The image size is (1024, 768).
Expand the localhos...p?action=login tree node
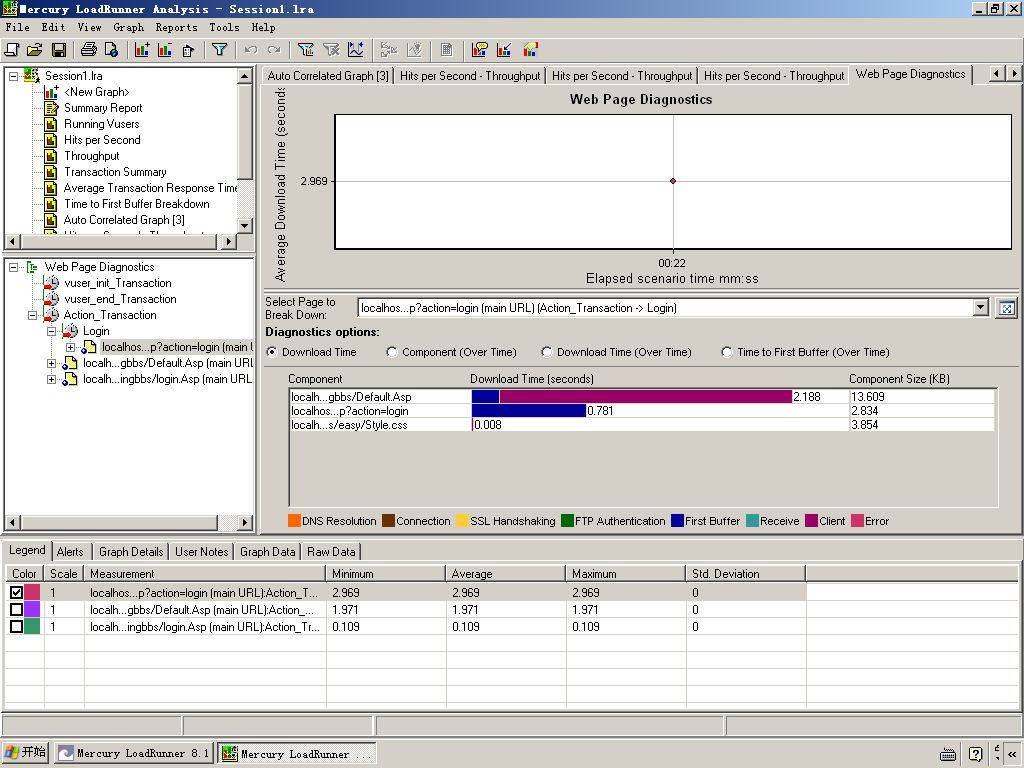pos(70,347)
